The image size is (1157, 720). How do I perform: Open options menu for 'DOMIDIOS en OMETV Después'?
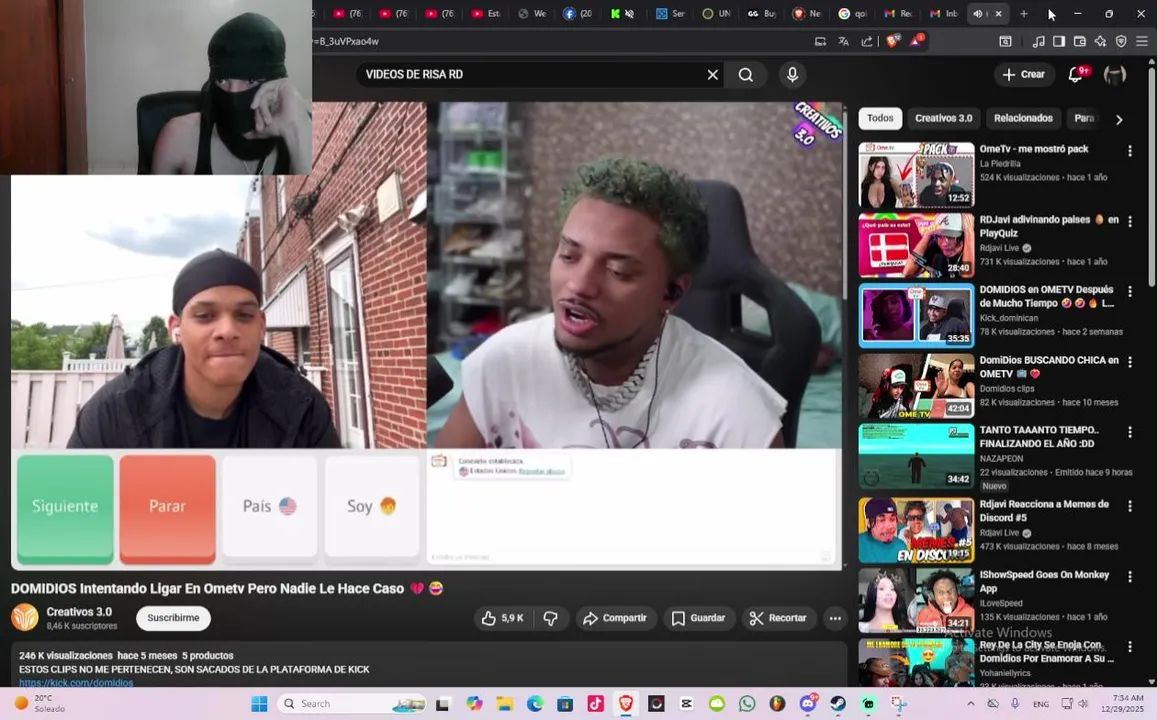(x=1130, y=291)
